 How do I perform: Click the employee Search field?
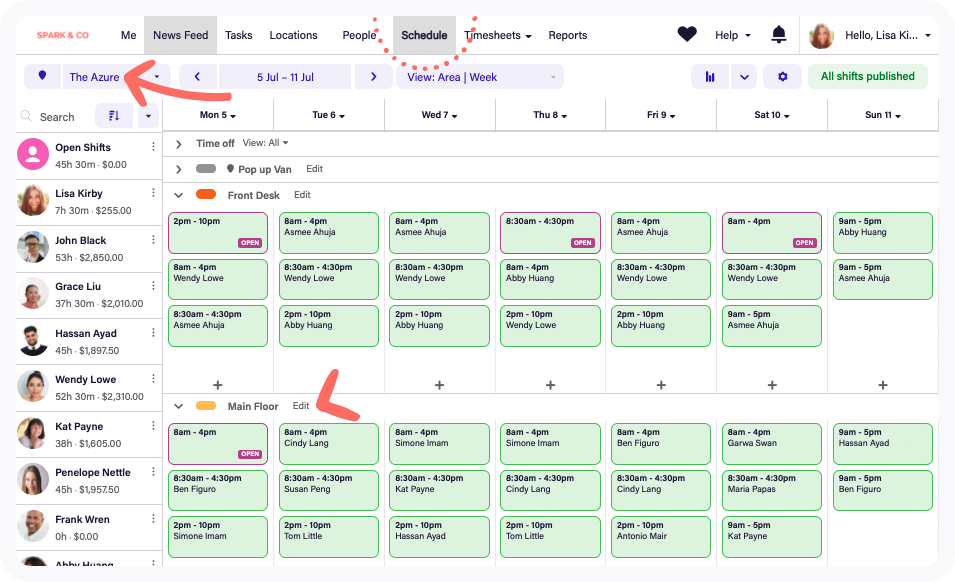[x=57, y=116]
